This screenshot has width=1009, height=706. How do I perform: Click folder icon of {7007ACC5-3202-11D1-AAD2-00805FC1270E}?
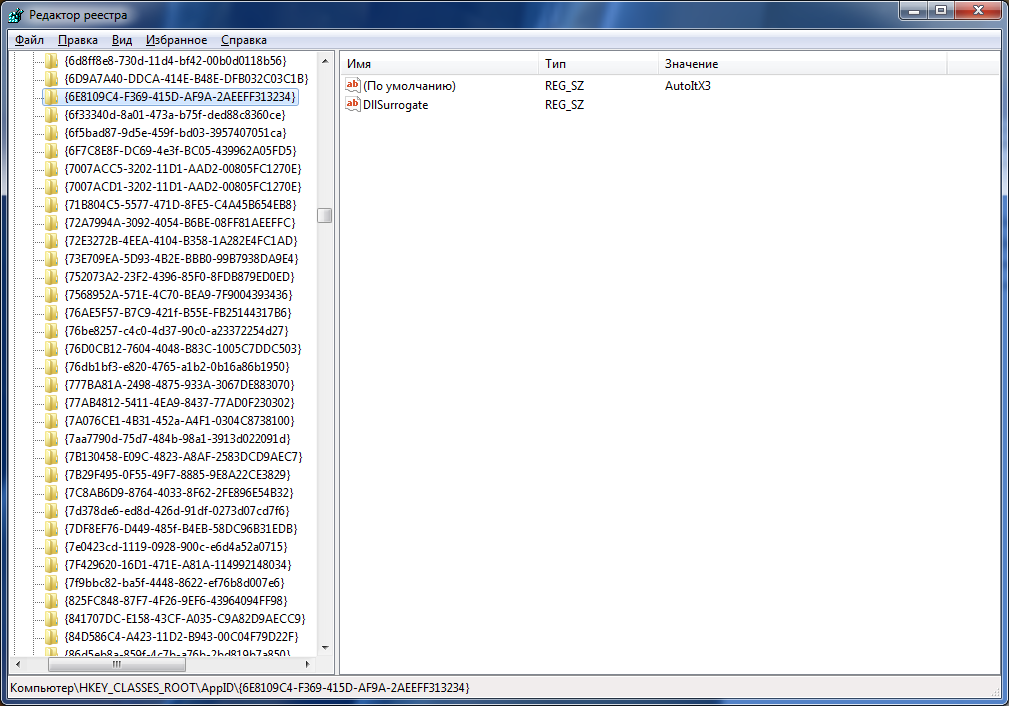point(51,169)
